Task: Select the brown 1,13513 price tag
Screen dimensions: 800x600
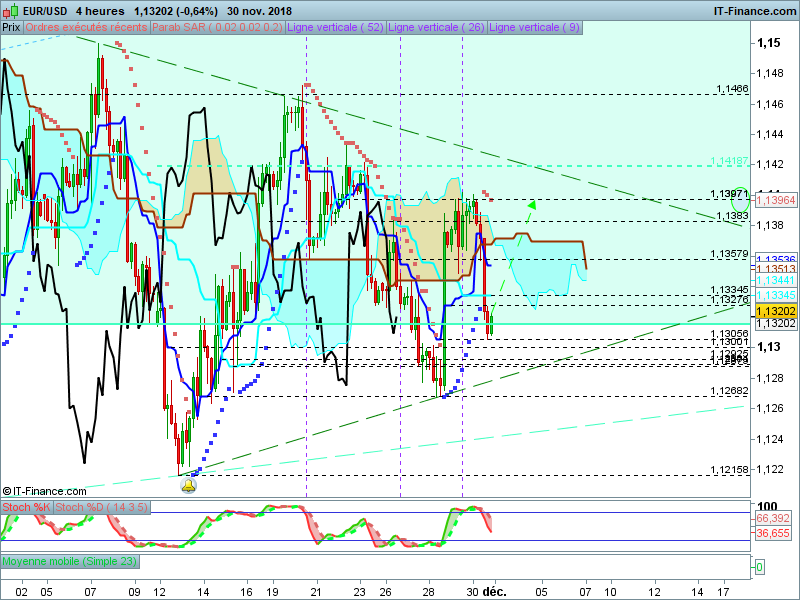Action: tap(774, 269)
